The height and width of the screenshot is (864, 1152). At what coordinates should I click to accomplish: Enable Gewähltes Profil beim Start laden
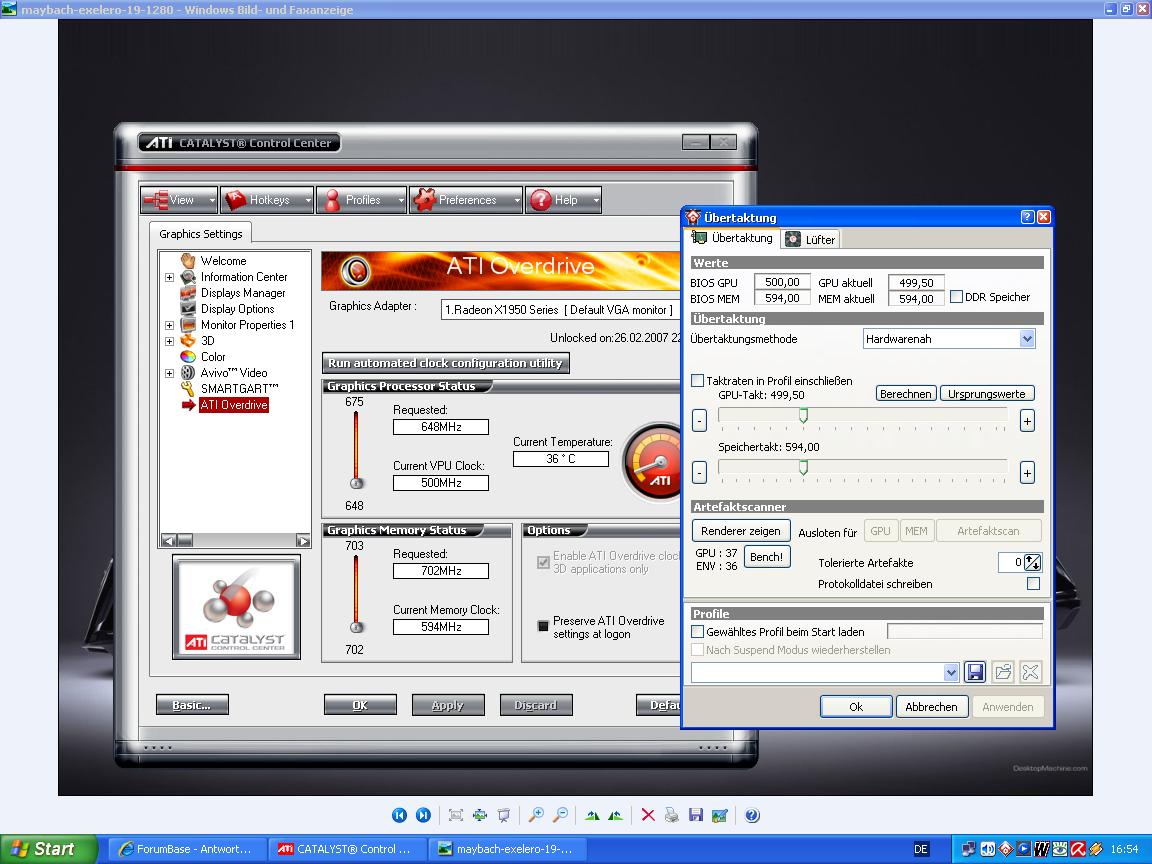[697, 631]
